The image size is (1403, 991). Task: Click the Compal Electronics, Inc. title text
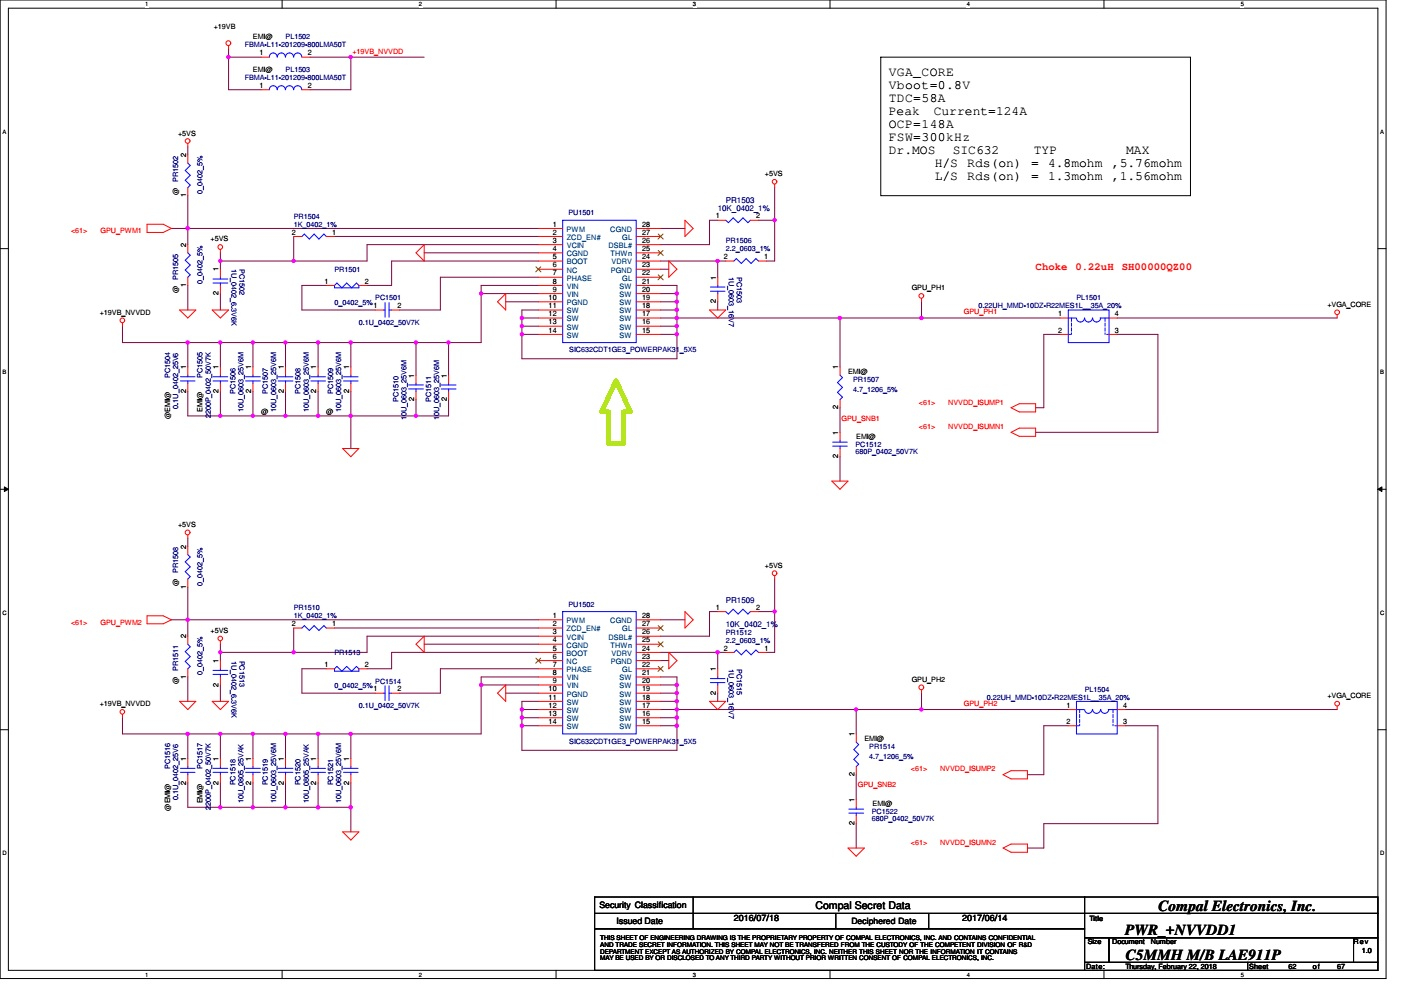[x=1236, y=906]
